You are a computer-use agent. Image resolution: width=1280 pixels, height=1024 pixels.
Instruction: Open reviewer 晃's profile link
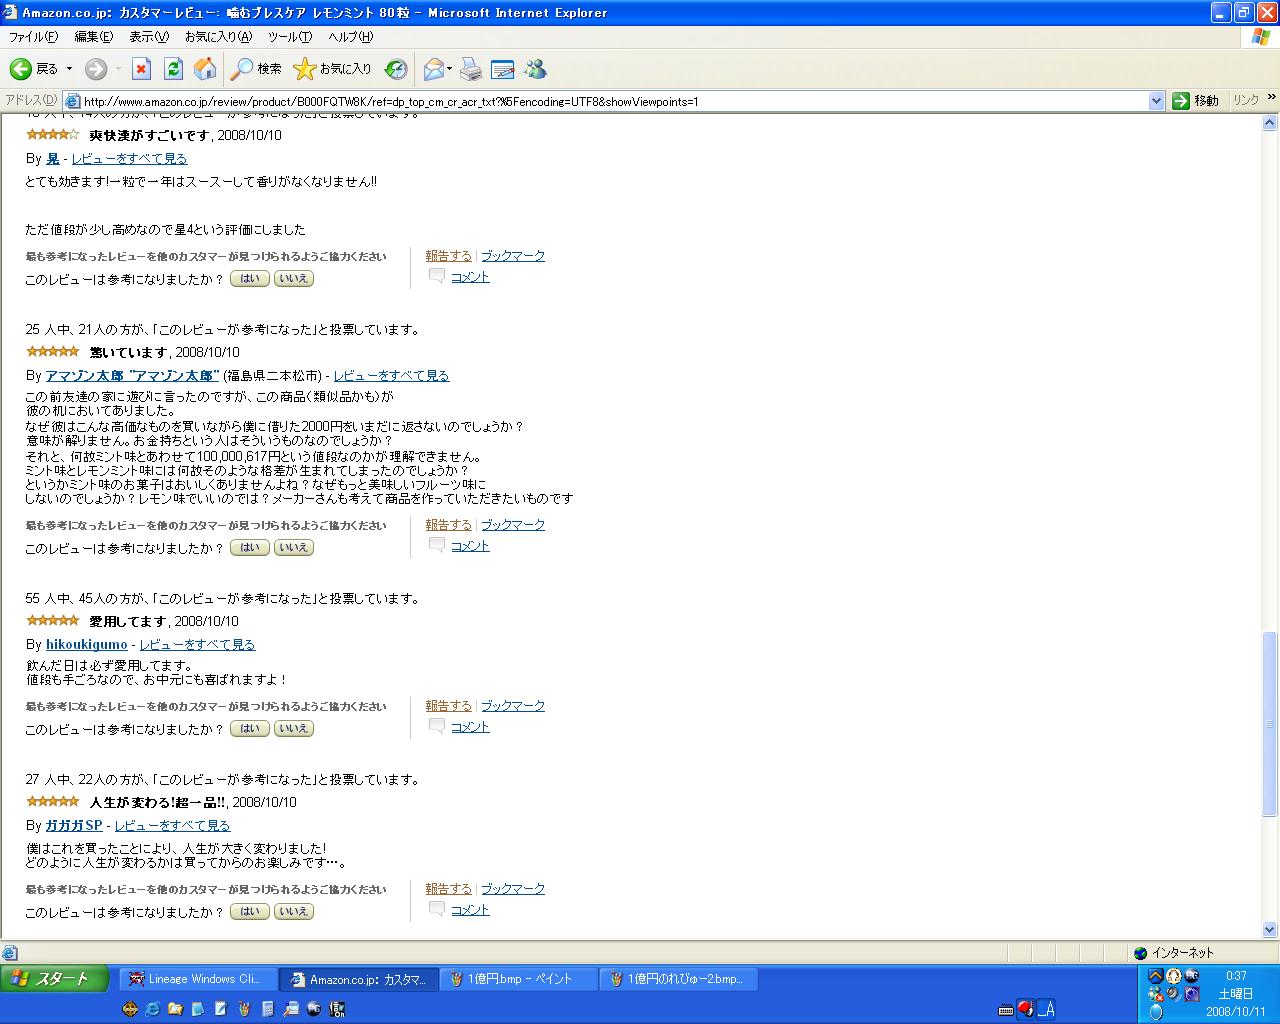[53, 158]
